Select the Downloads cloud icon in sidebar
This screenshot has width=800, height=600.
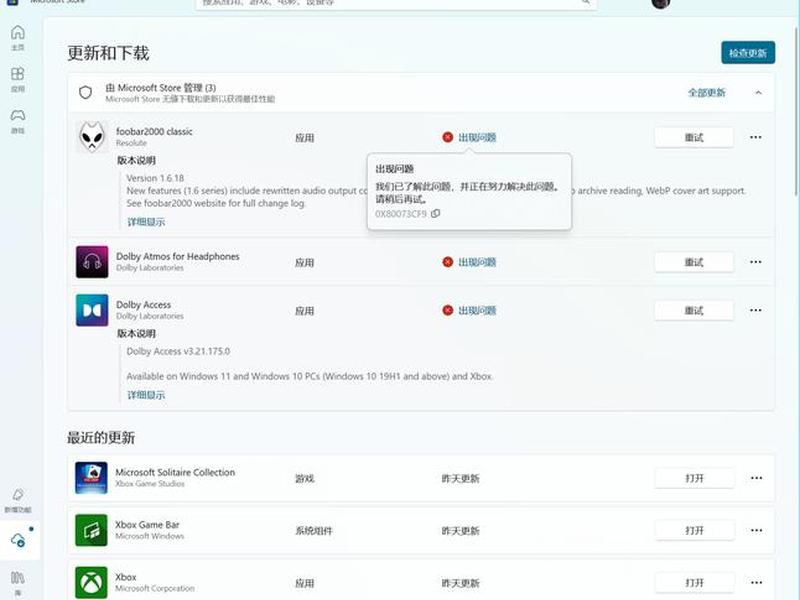click(x=18, y=540)
